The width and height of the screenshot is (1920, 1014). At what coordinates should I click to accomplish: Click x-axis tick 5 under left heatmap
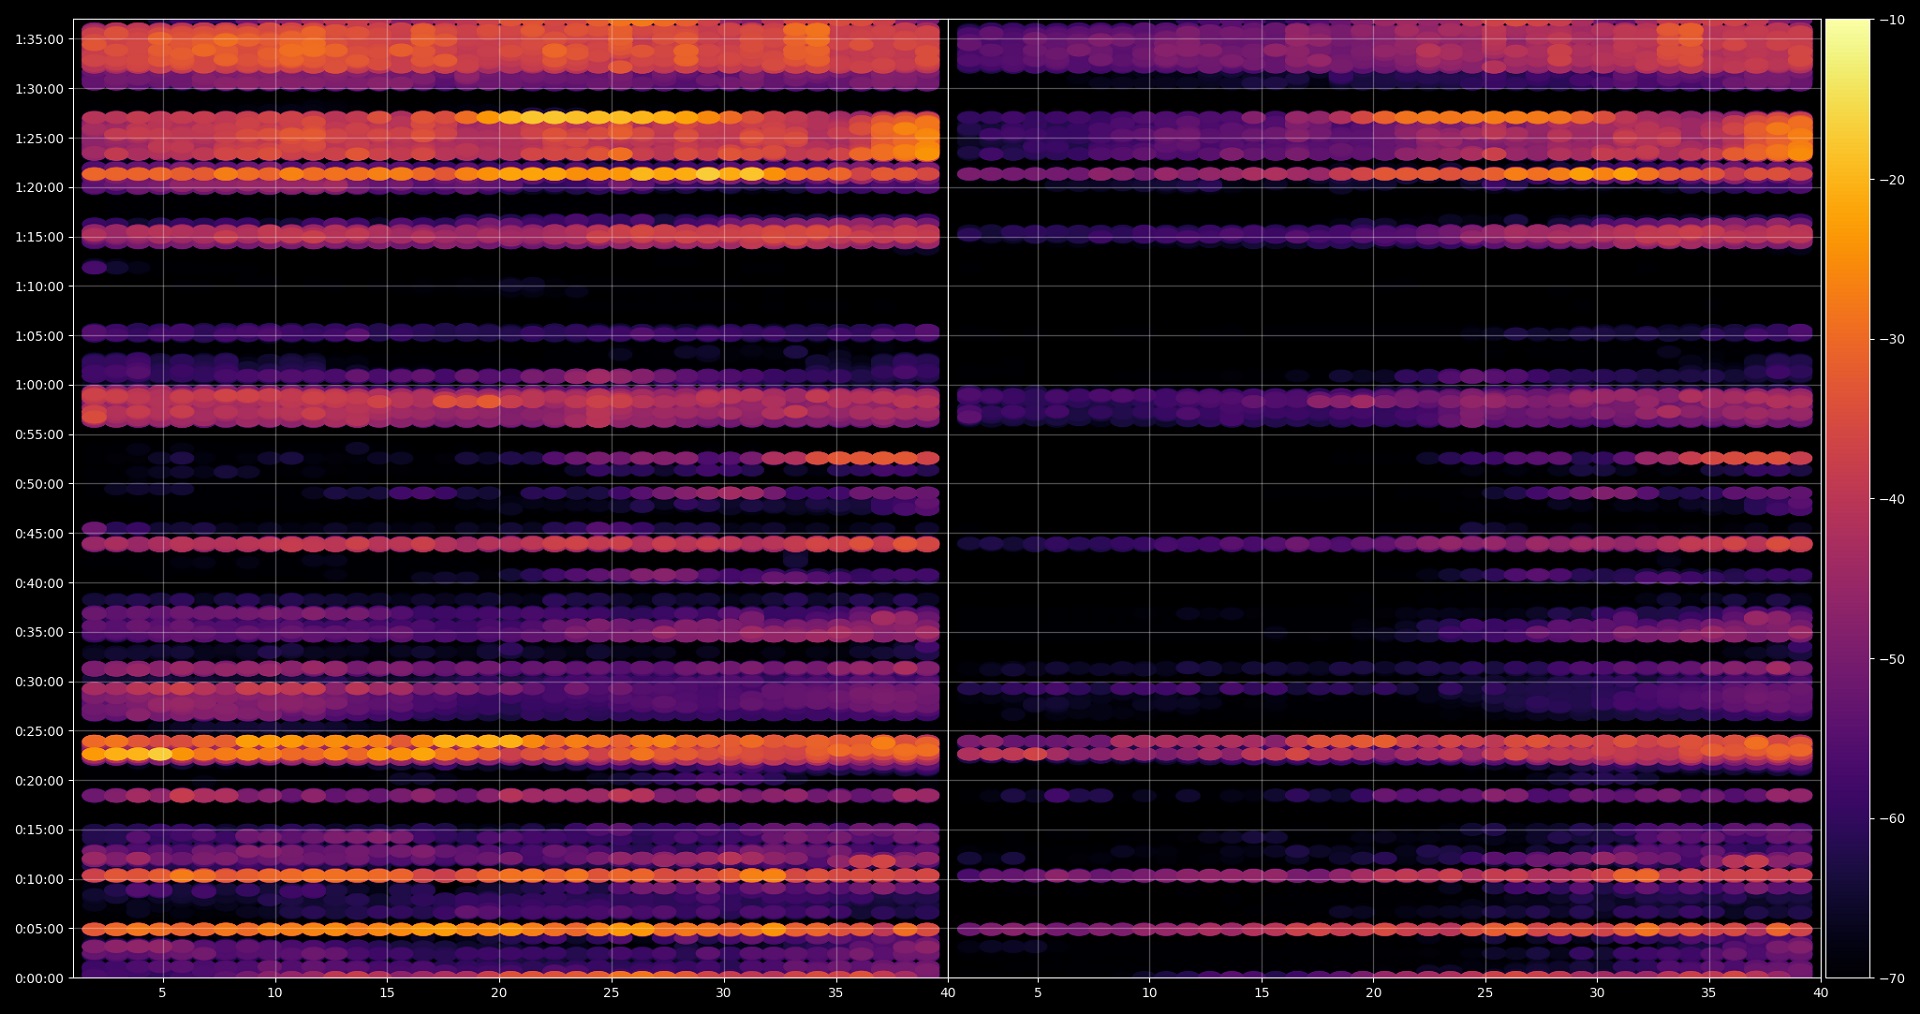coord(162,993)
